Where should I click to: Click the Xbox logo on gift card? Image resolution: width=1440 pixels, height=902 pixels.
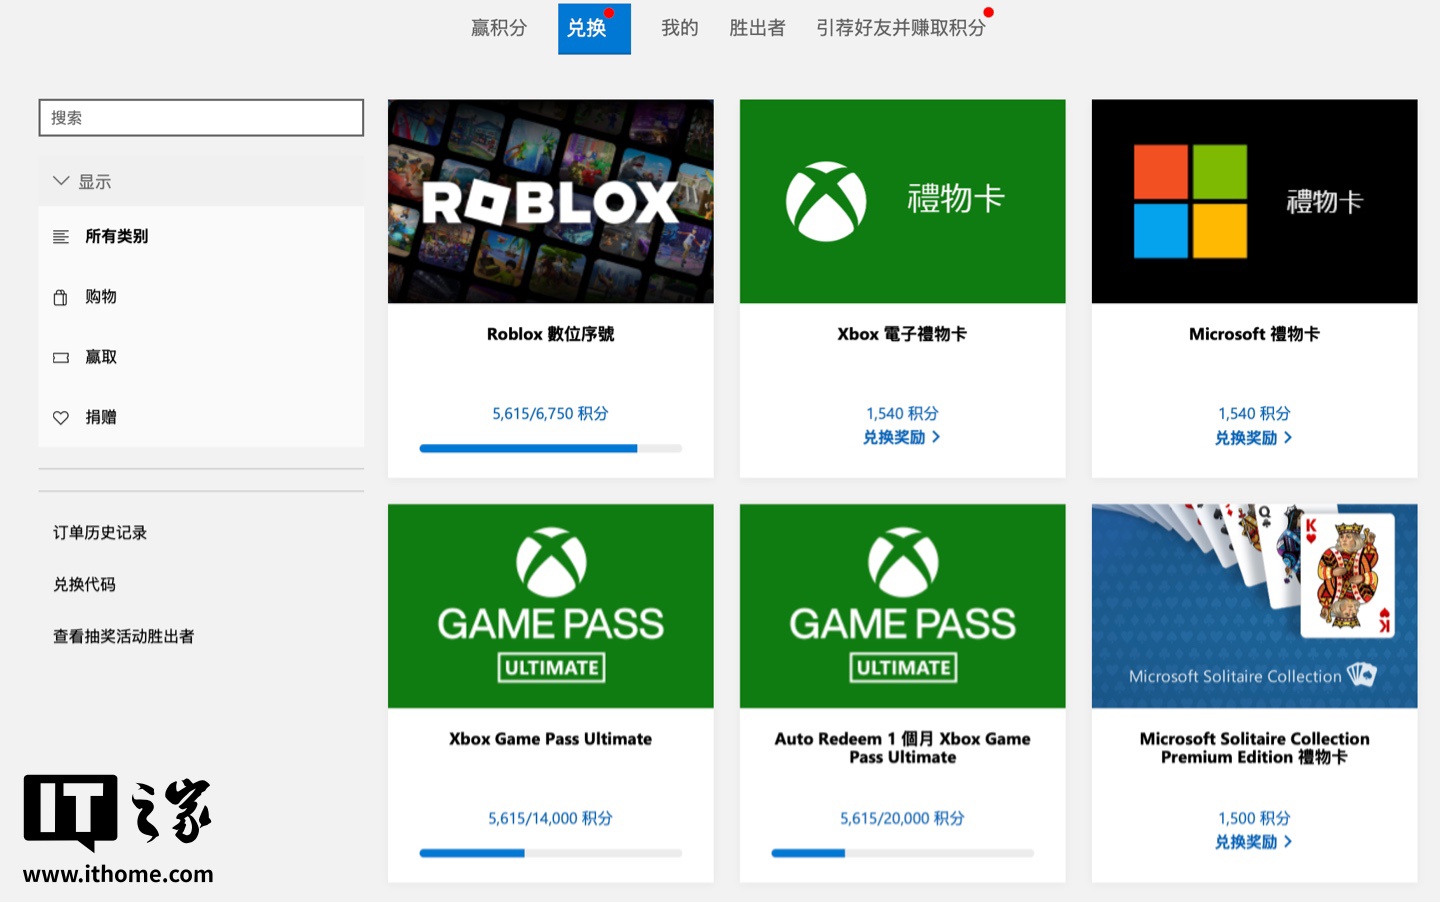[x=826, y=201]
